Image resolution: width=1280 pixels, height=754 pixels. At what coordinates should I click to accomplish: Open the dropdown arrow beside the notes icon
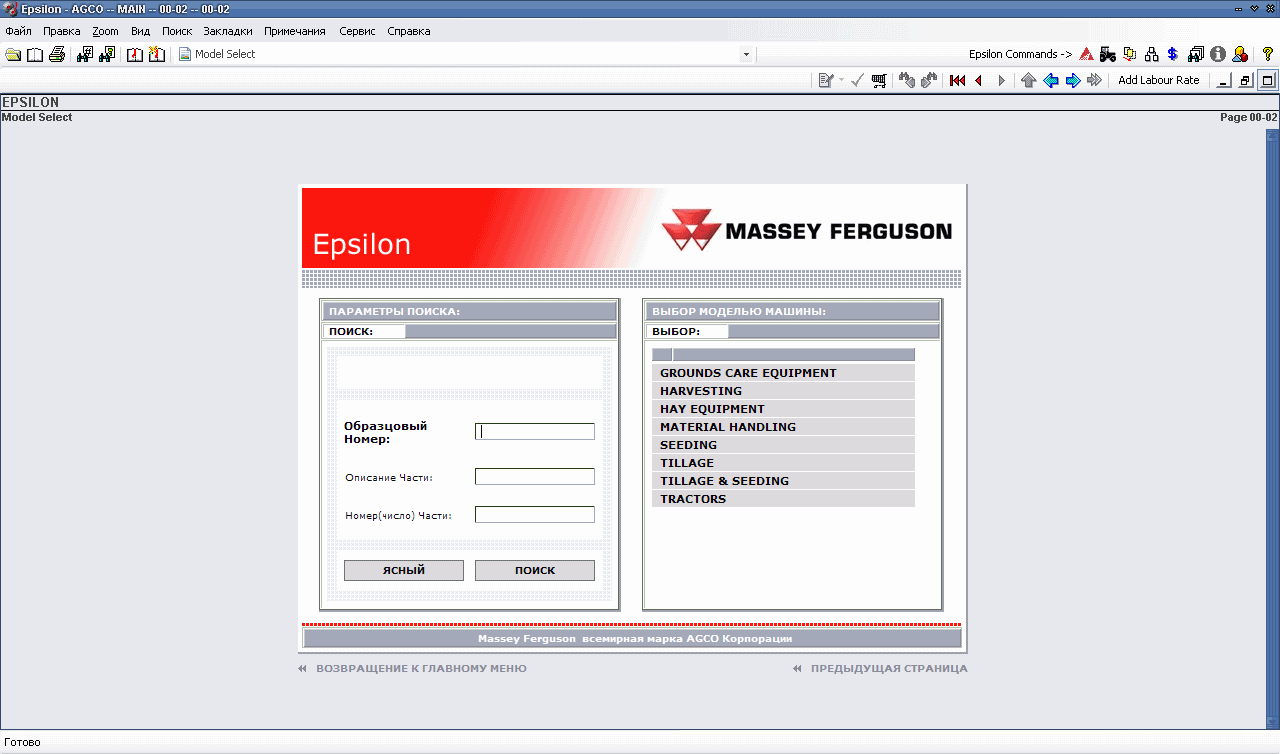coord(841,80)
